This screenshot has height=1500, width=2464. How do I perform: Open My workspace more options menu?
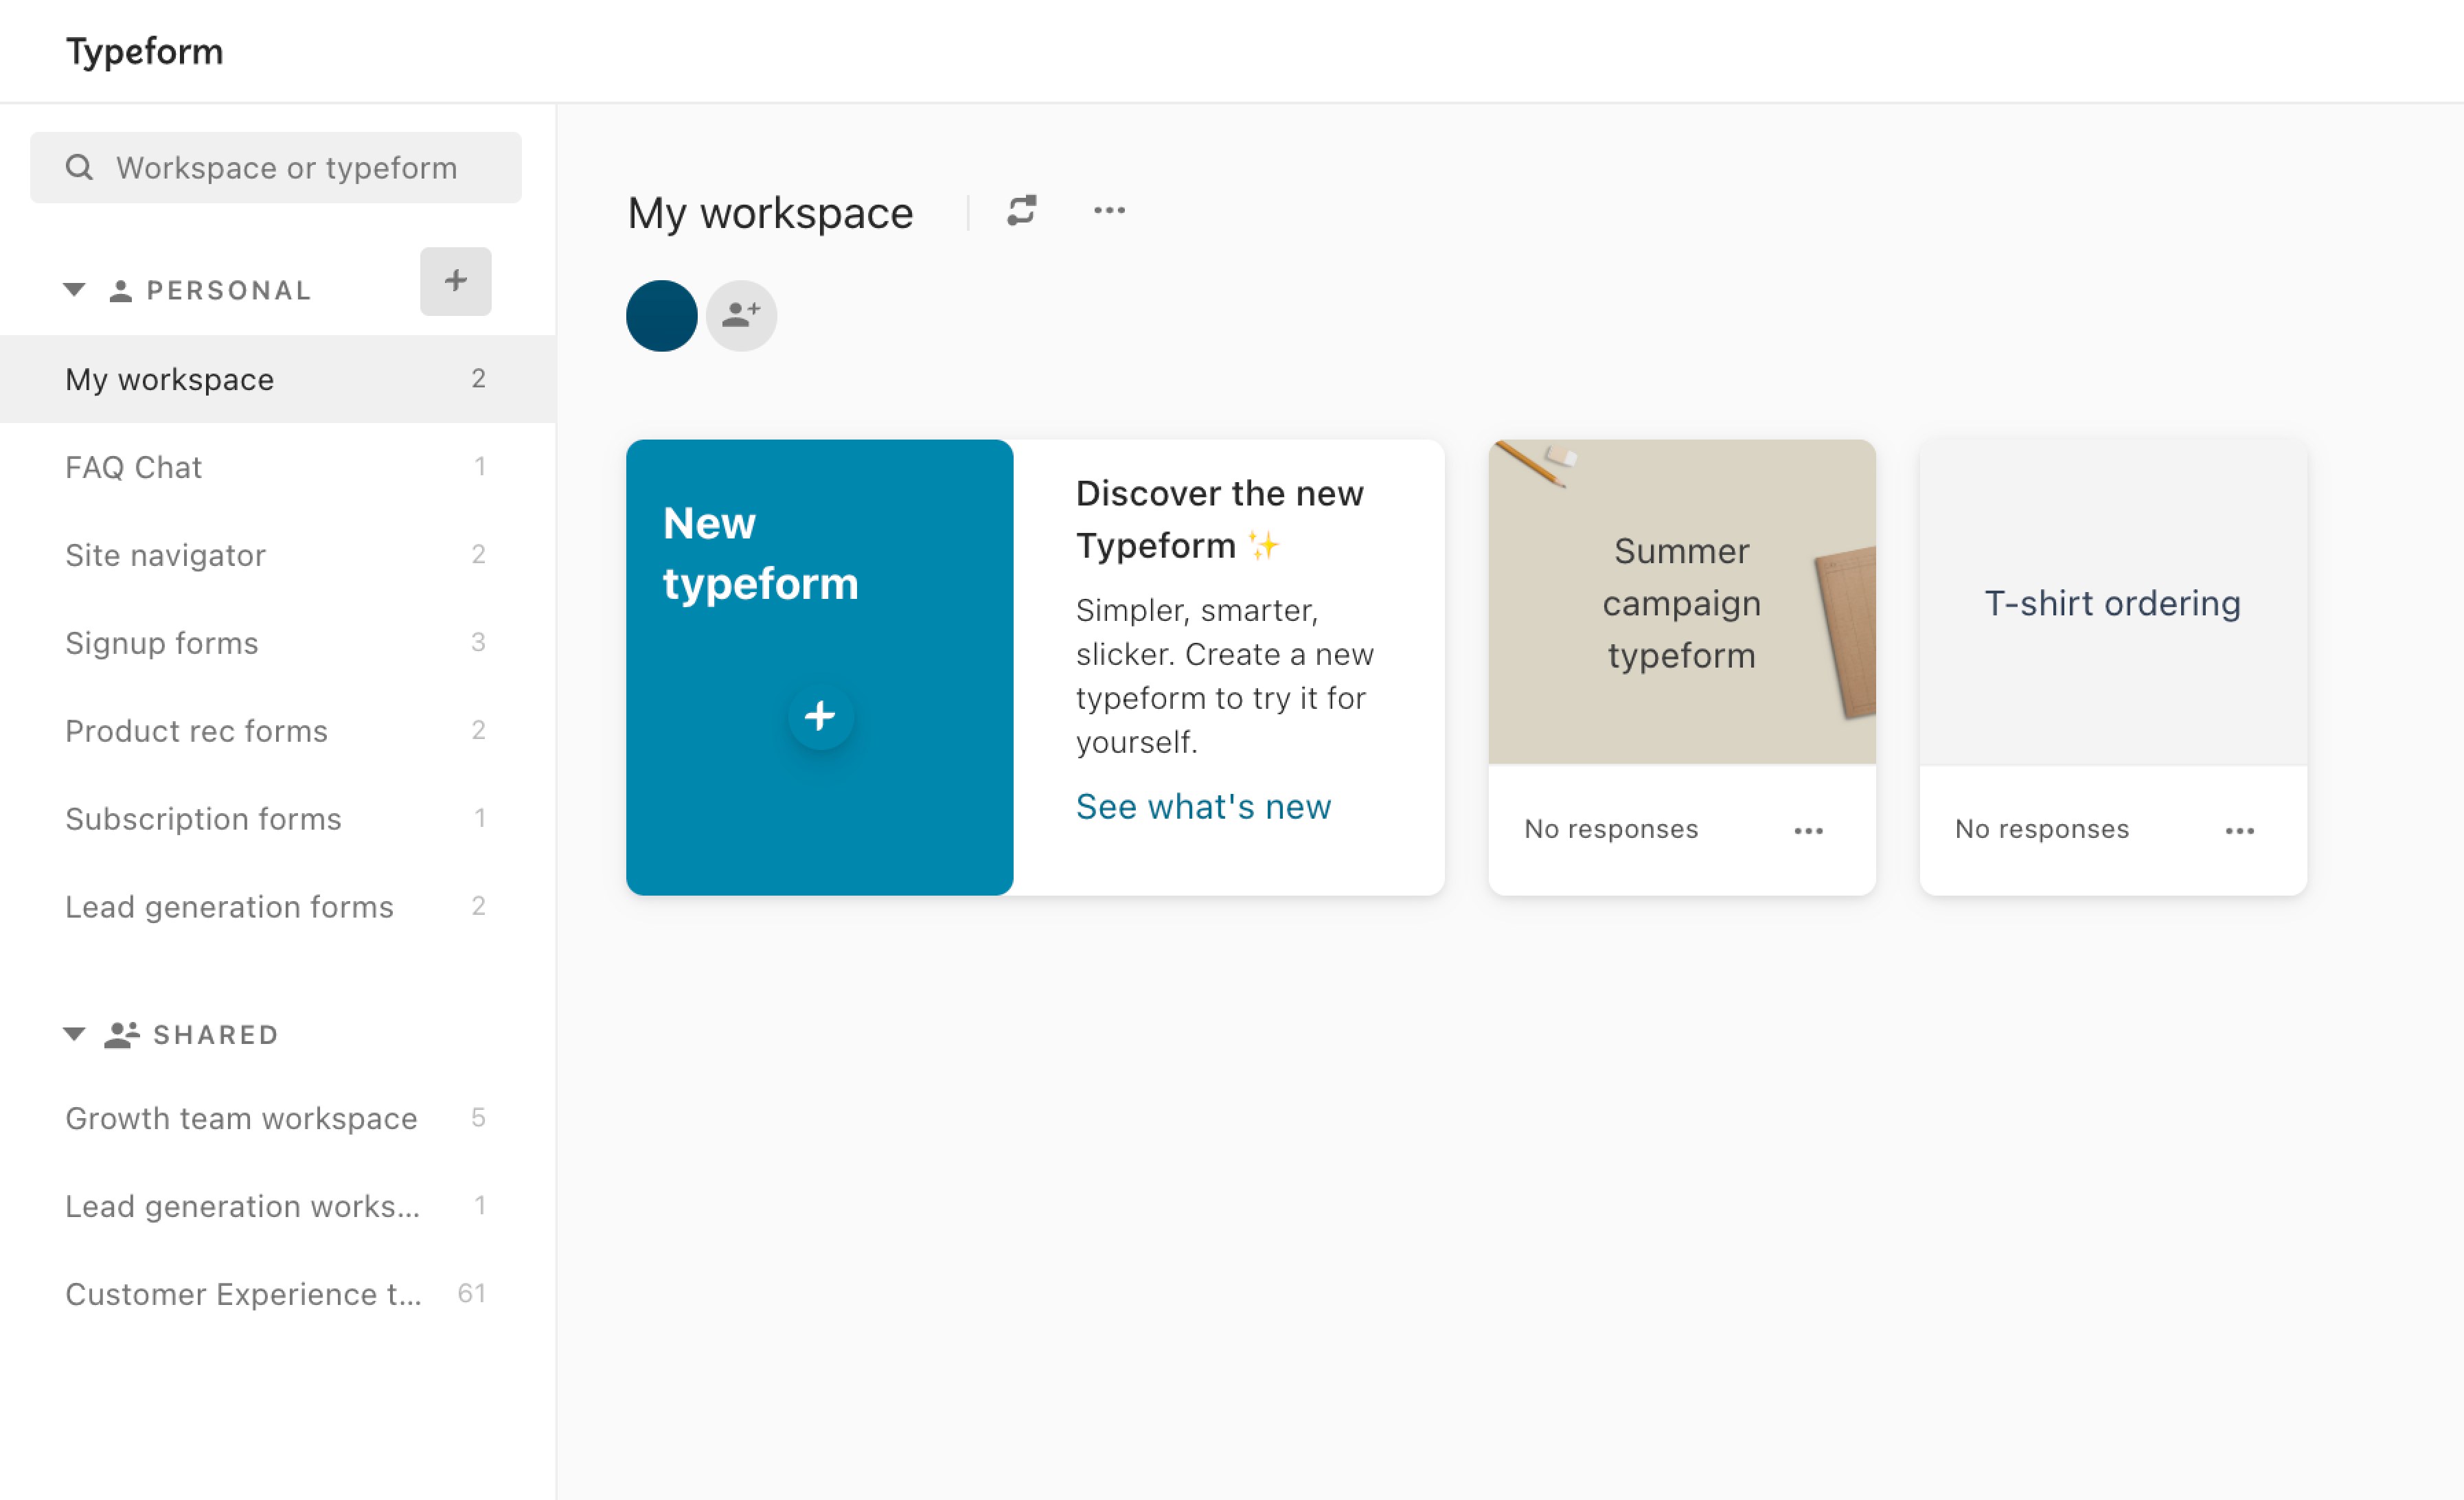[1110, 211]
